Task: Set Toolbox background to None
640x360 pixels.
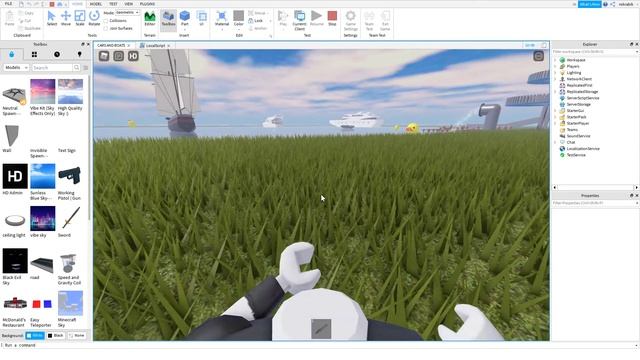Action: 76,336
